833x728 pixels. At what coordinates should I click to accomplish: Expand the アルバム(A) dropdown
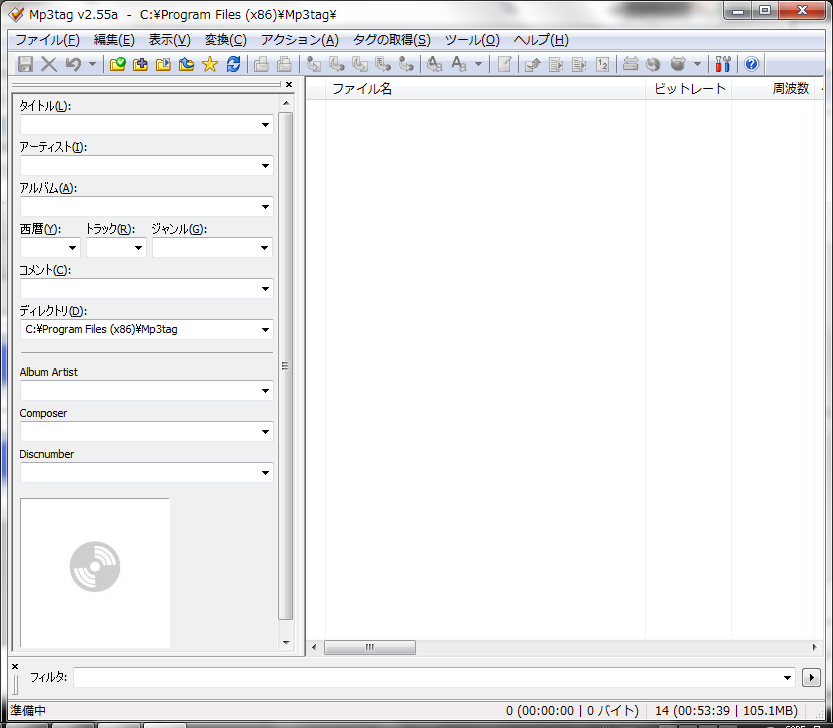(x=265, y=207)
